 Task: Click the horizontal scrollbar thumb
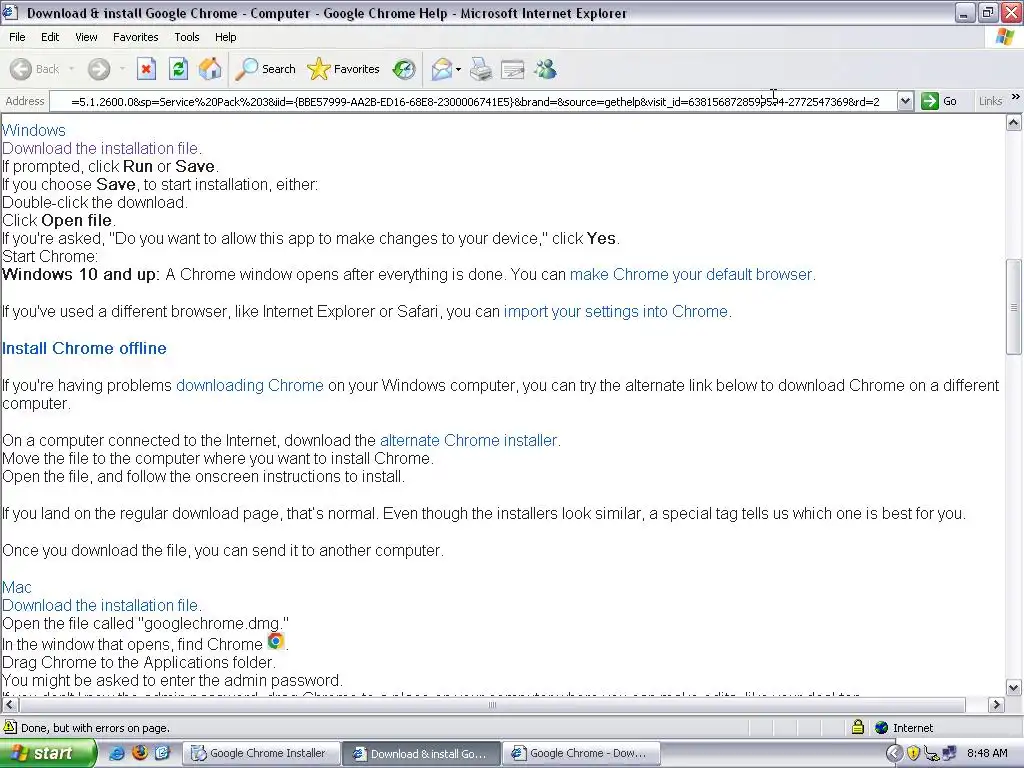pyautogui.click(x=492, y=705)
